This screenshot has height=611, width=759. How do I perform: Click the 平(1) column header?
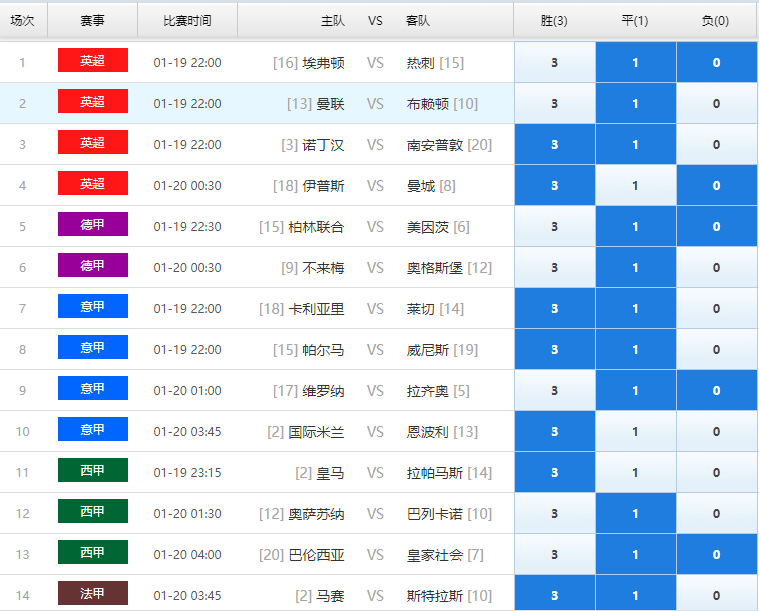point(635,21)
